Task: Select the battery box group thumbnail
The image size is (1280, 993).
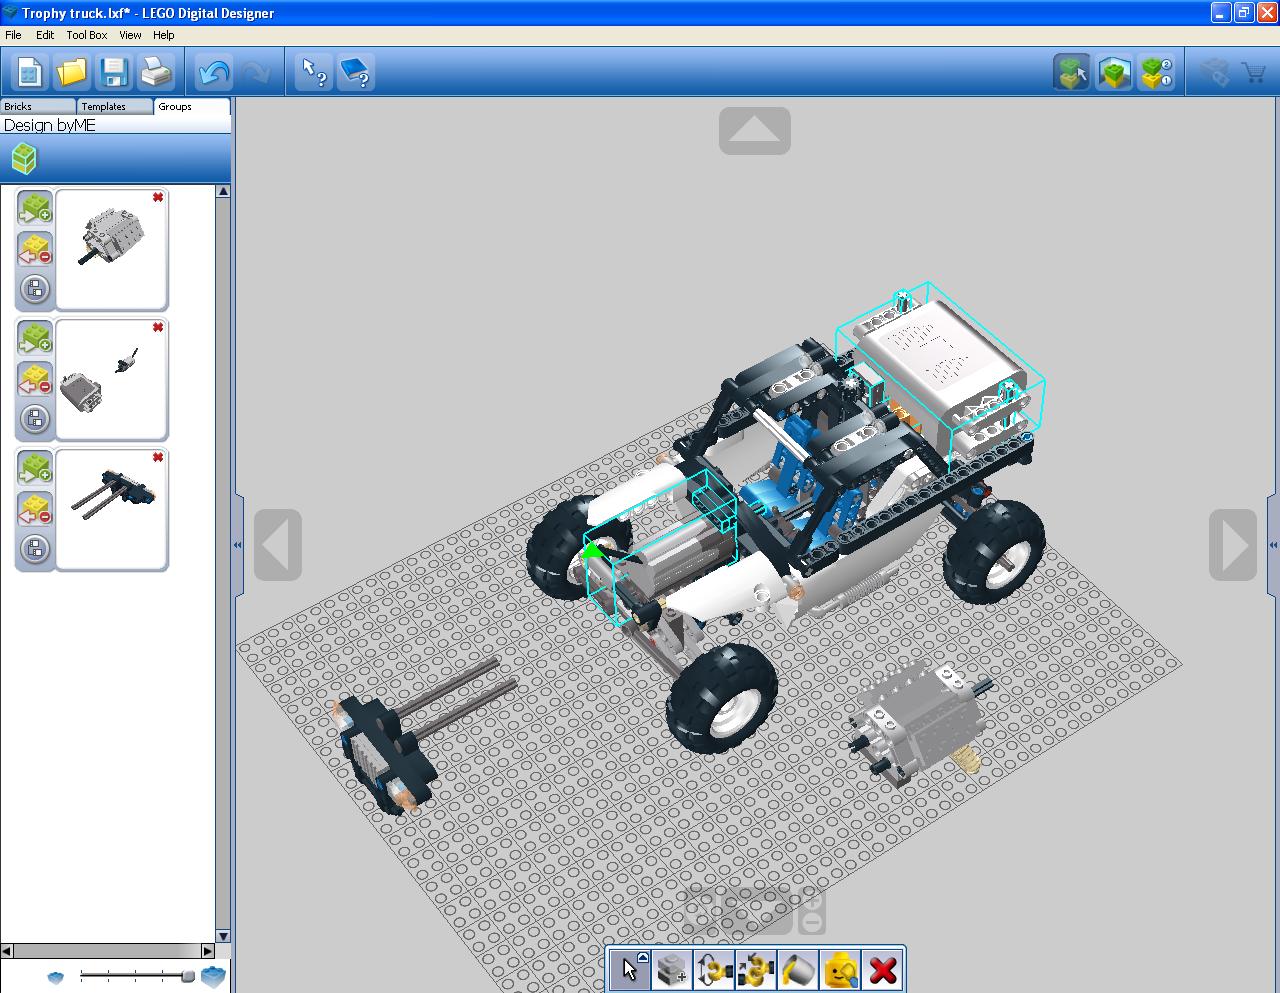Action: tap(111, 379)
